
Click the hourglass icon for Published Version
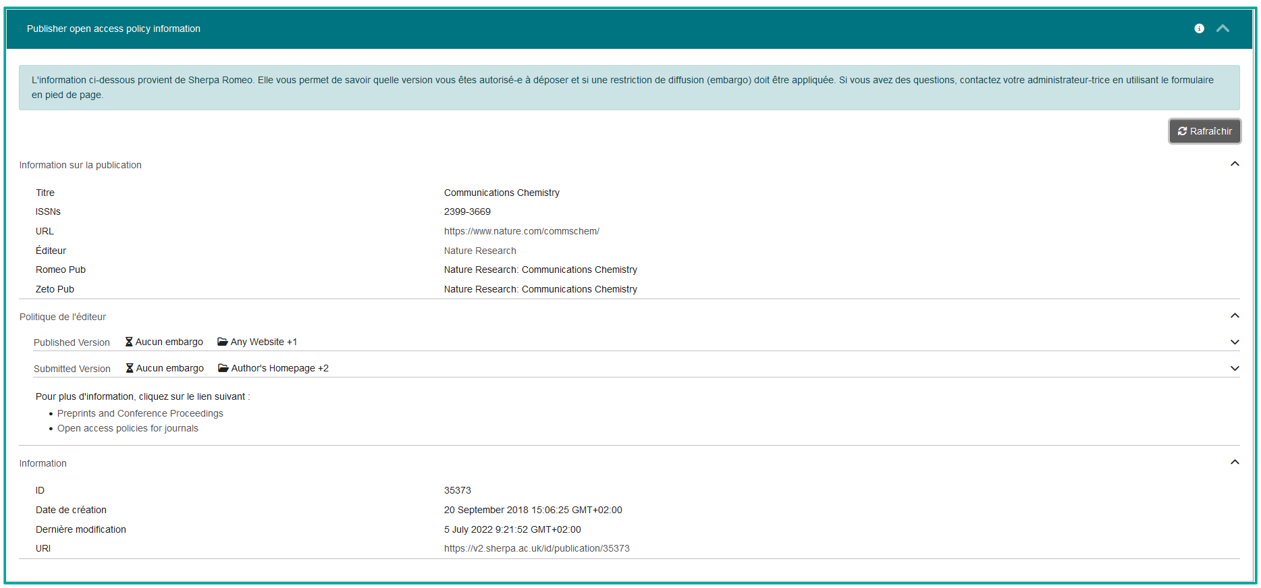click(129, 342)
